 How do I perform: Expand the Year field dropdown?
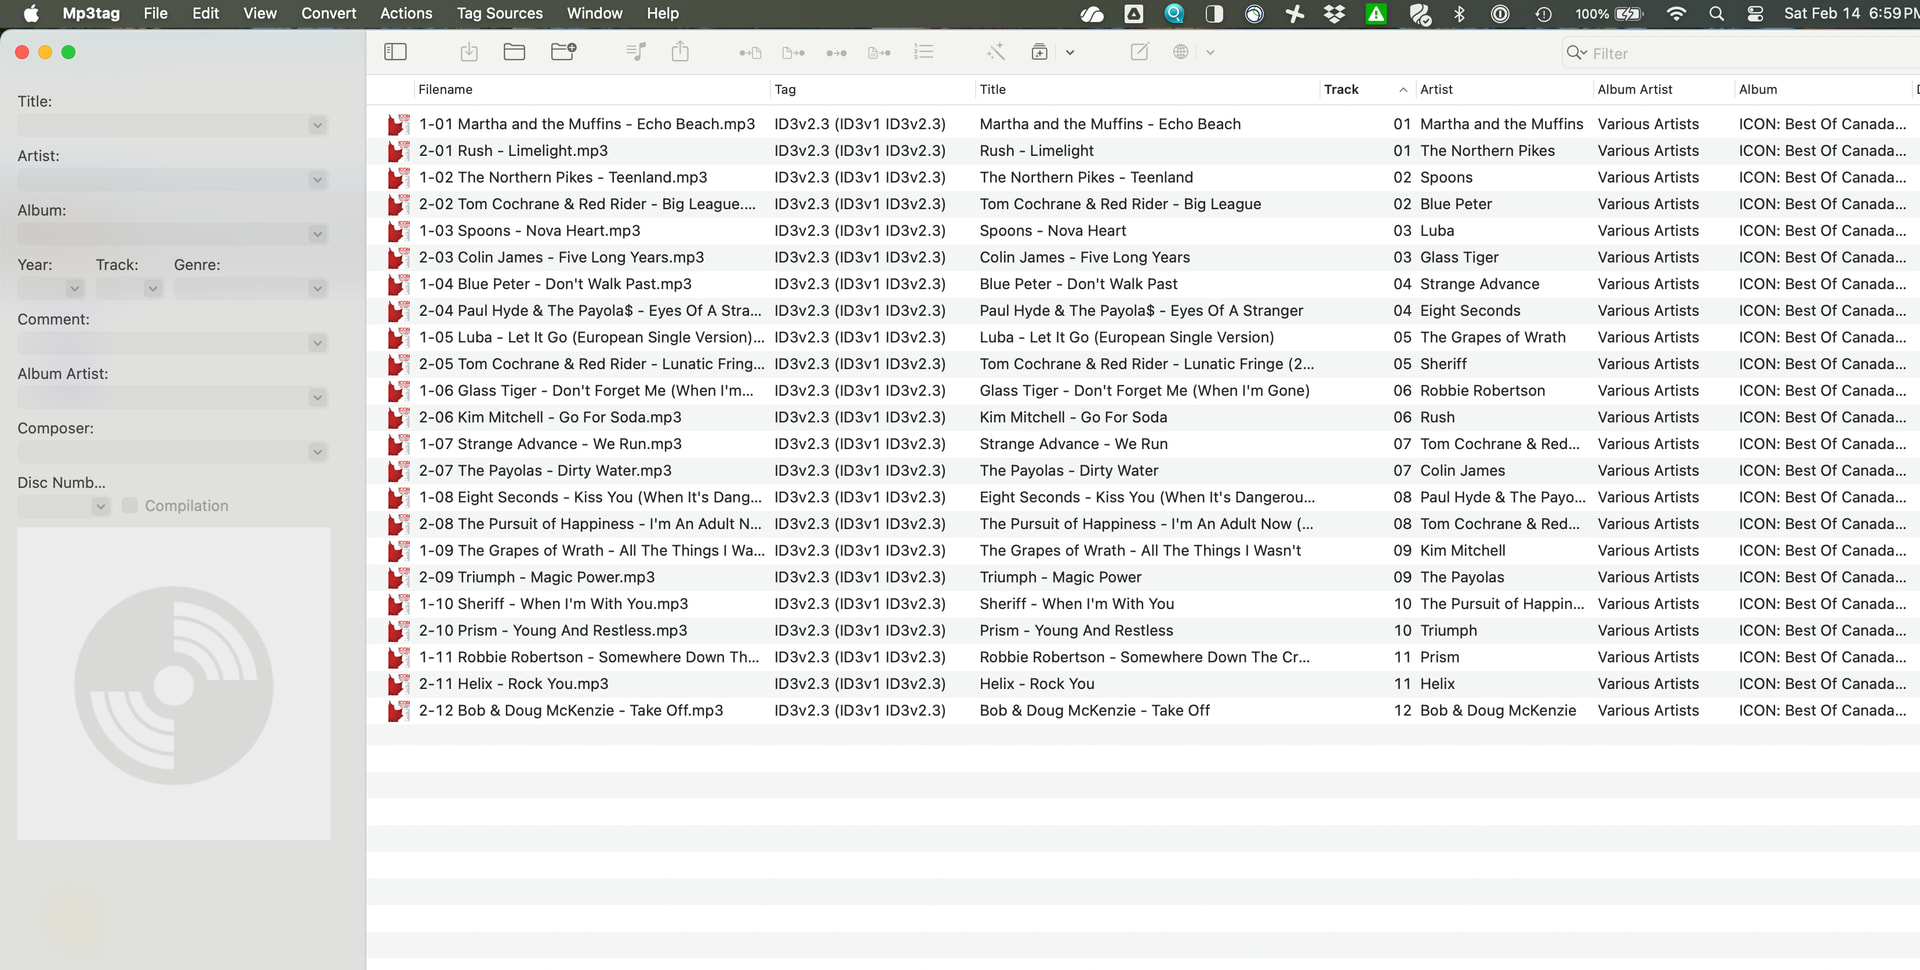tap(74, 289)
